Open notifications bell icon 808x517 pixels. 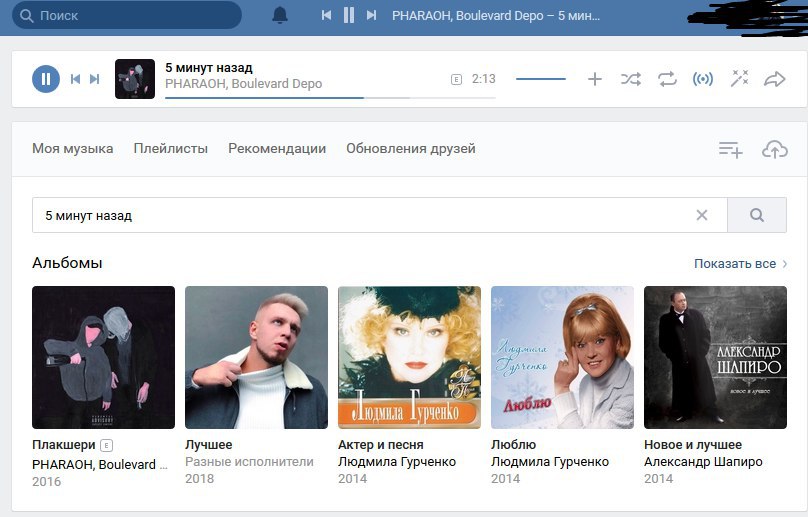tap(280, 15)
